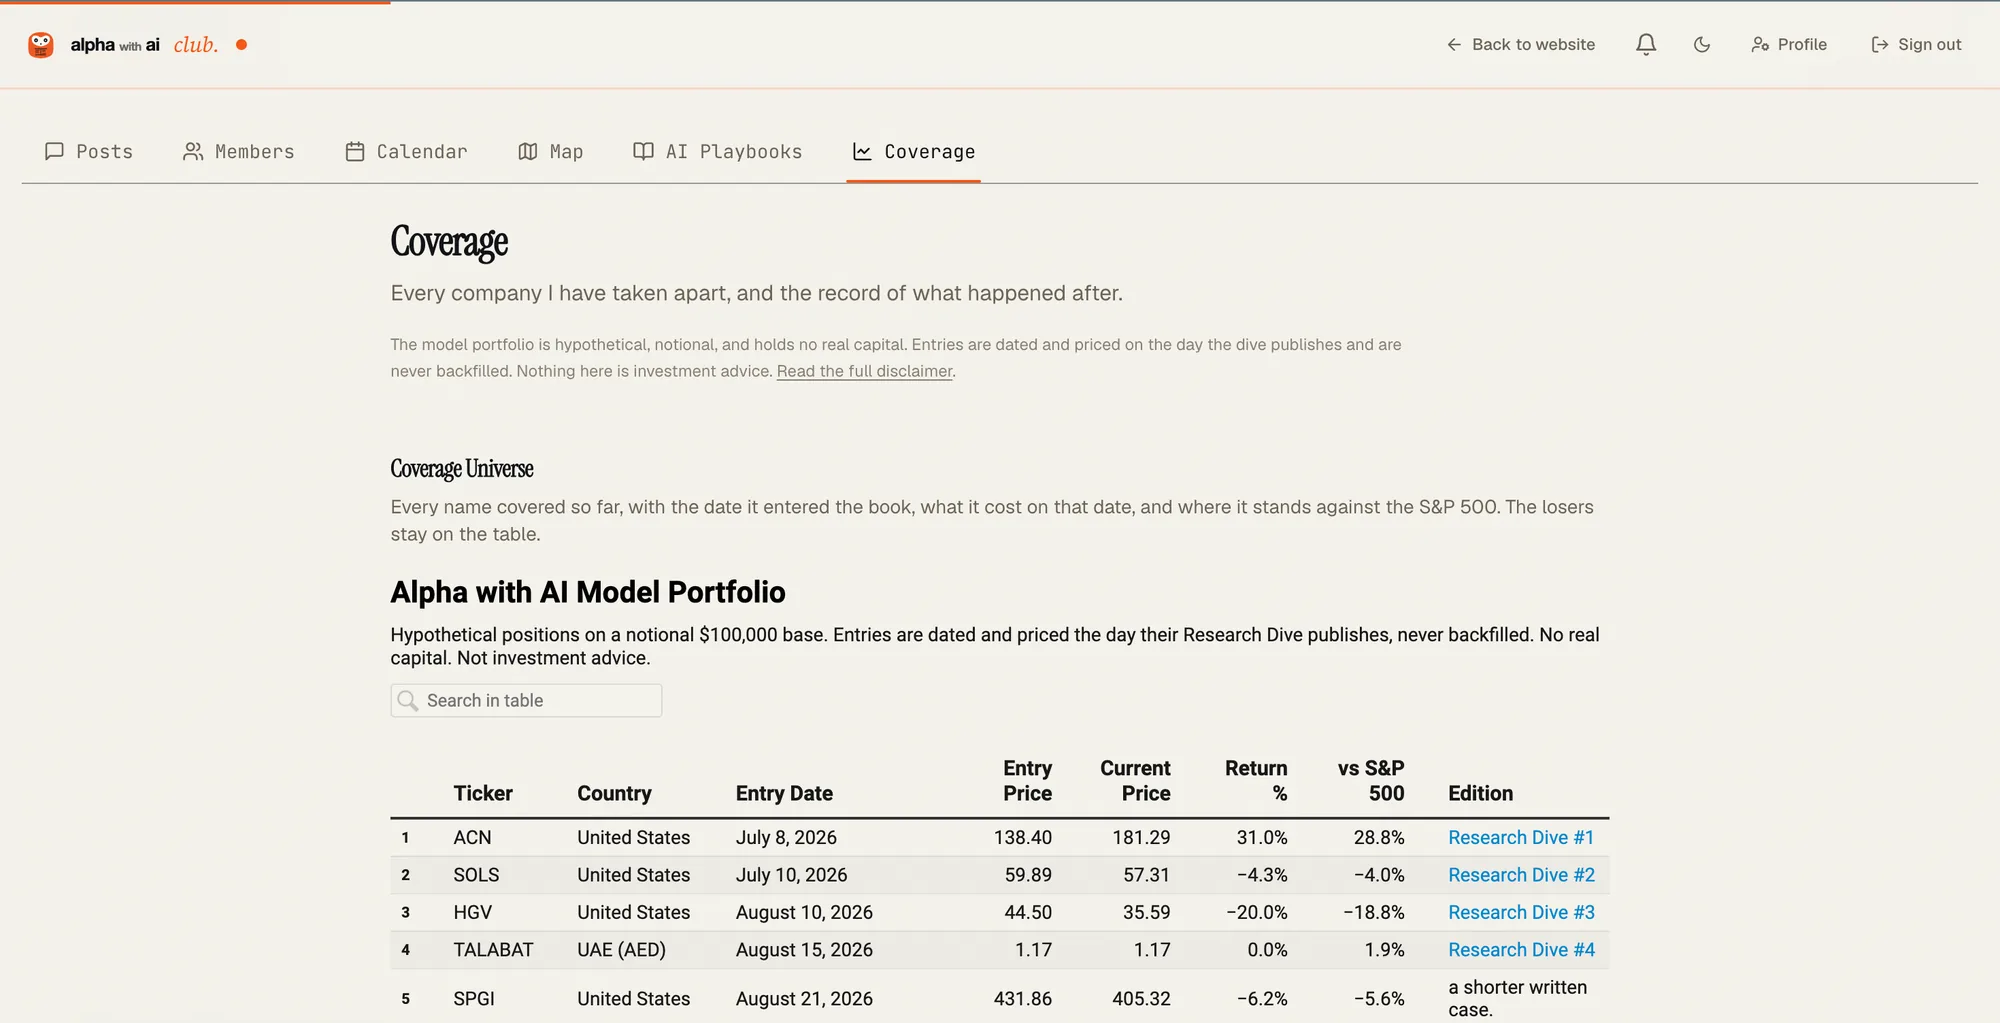Open notifications bell icon

click(x=1646, y=44)
